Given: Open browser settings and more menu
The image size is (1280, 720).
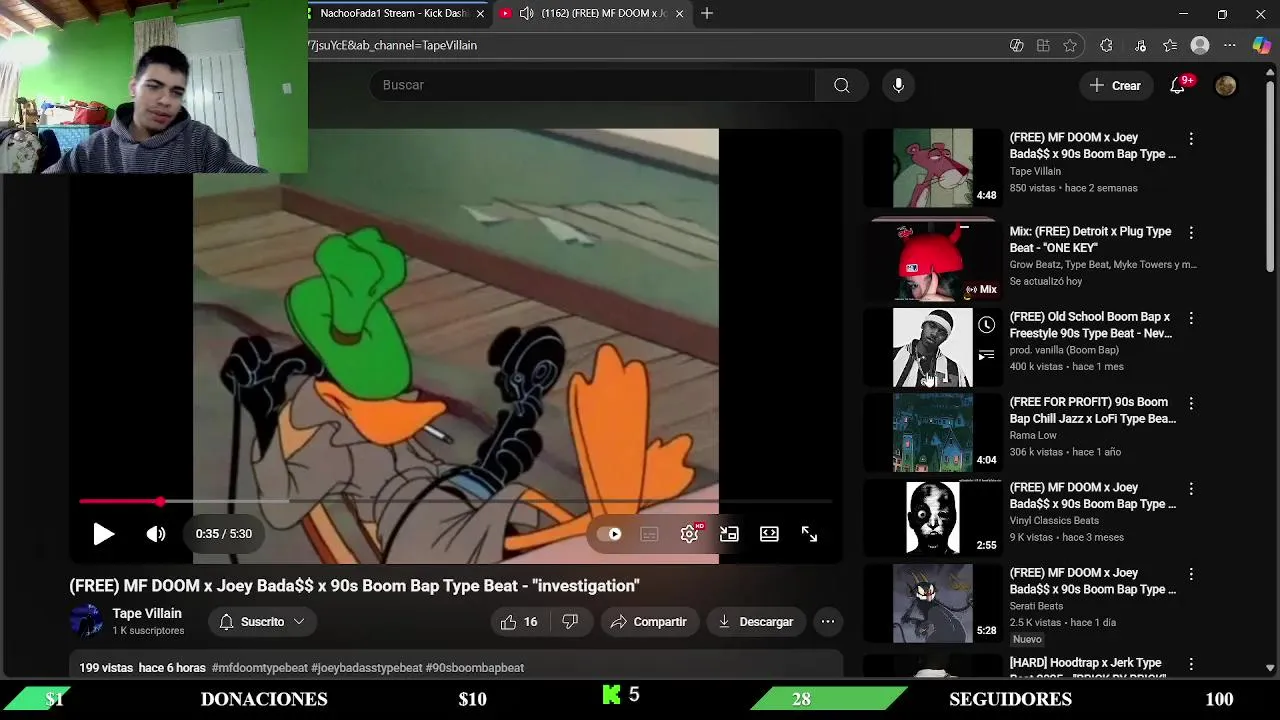Looking at the screenshot, I should click(1230, 45).
